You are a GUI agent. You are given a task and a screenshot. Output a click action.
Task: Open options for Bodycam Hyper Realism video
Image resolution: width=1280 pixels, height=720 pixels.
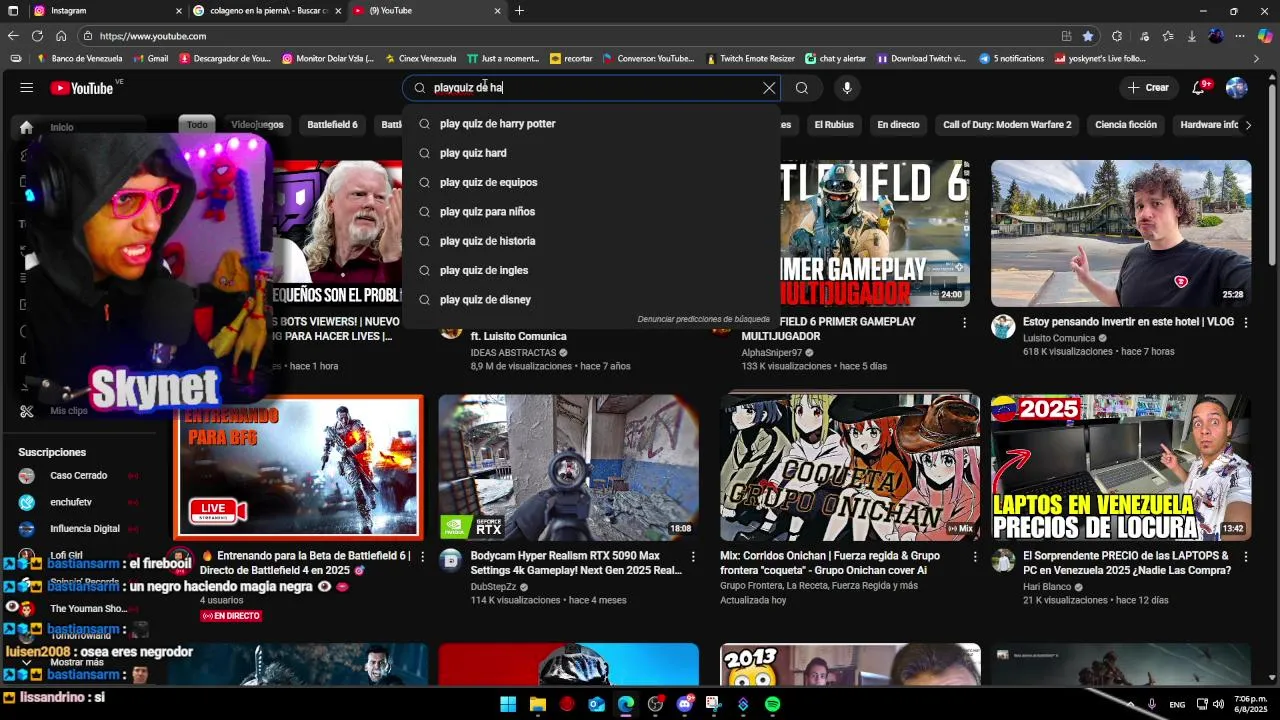click(x=693, y=556)
